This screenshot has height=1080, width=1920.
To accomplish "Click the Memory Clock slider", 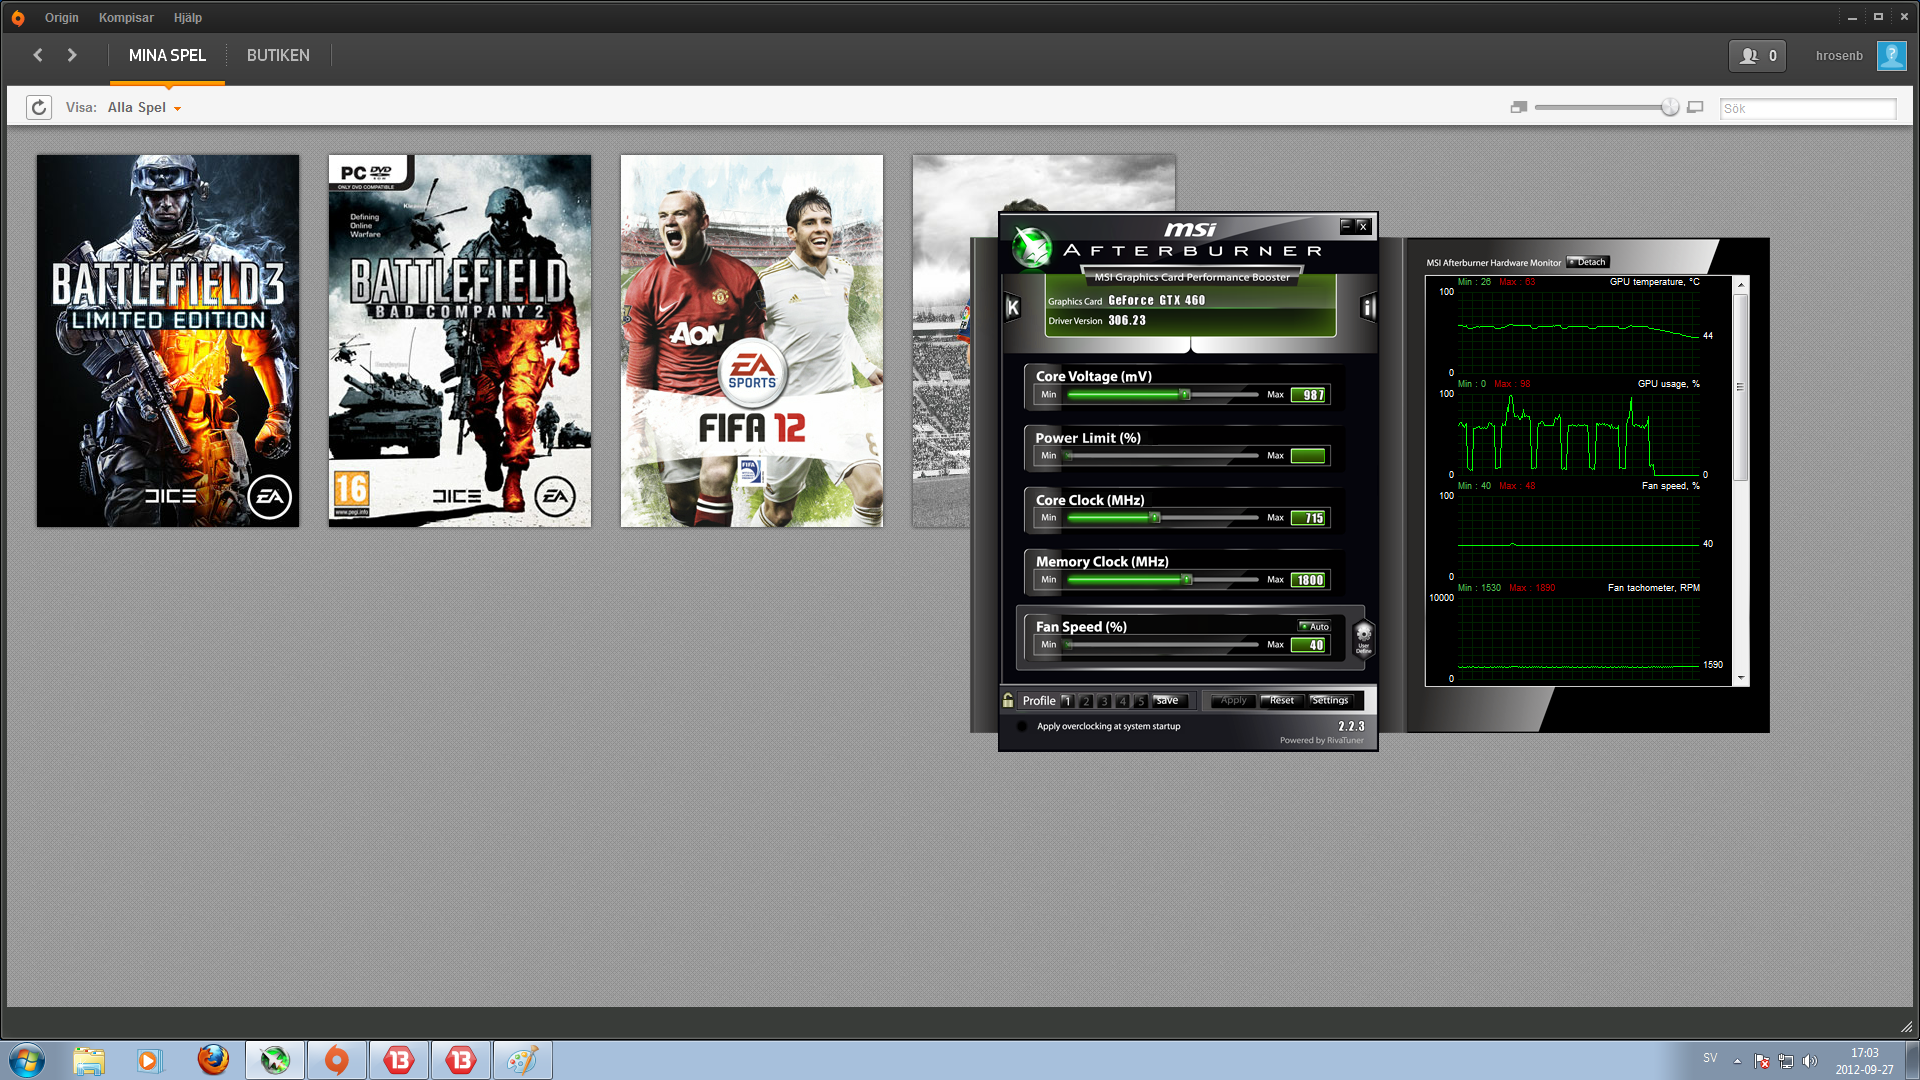I will (x=1162, y=580).
